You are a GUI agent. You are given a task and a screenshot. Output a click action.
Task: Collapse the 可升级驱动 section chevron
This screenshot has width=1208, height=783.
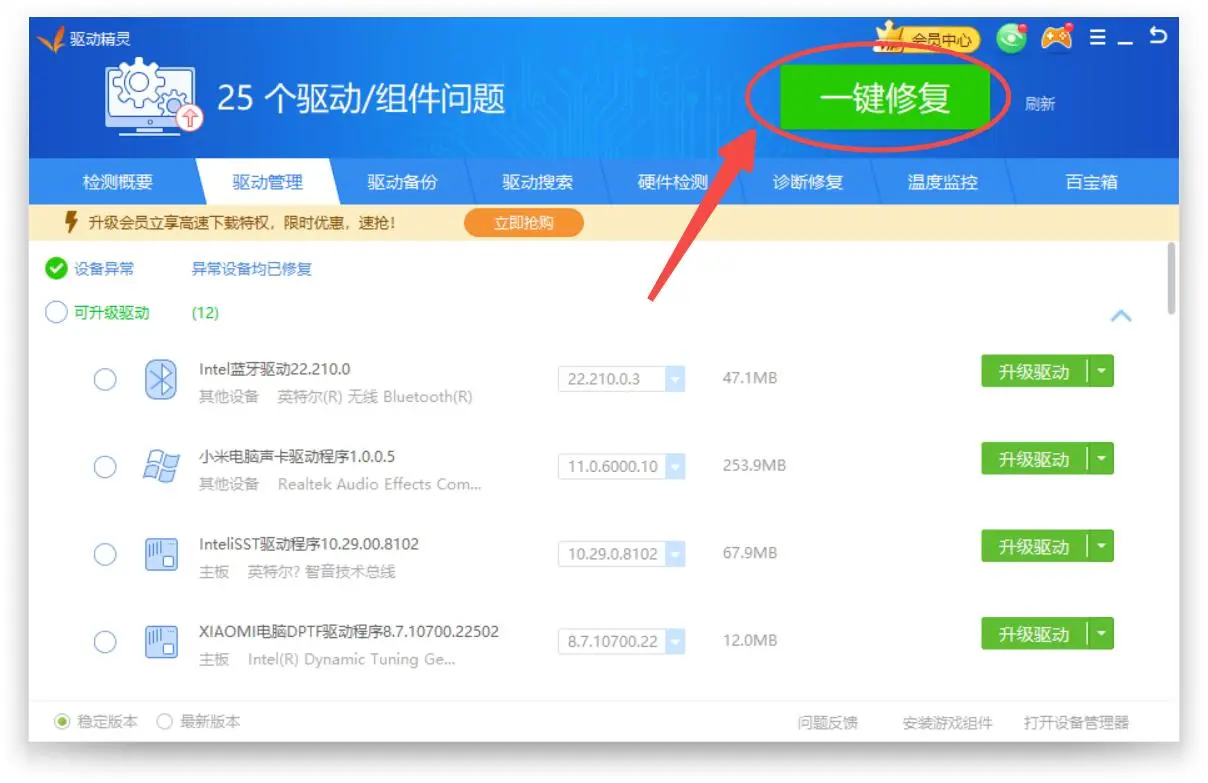coord(1121,315)
